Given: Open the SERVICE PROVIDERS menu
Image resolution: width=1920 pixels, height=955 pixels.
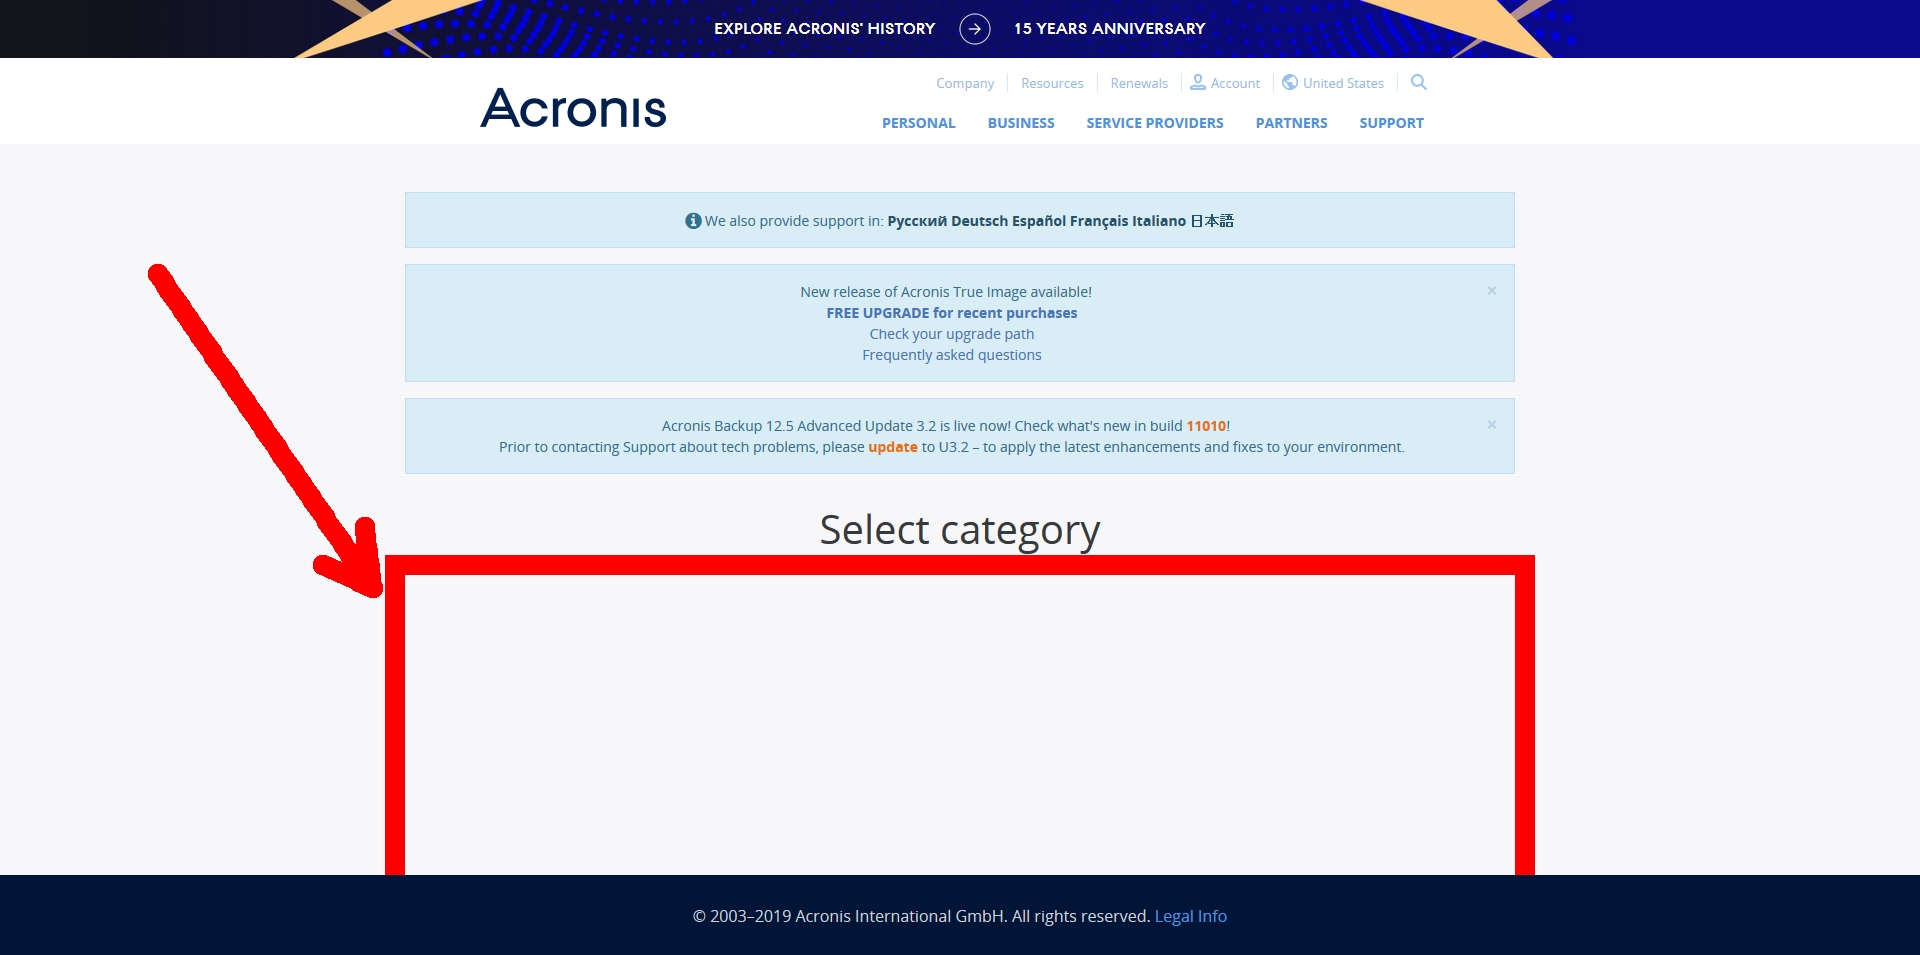Looking at the screenshot, I should click(x=1154, y=122).
